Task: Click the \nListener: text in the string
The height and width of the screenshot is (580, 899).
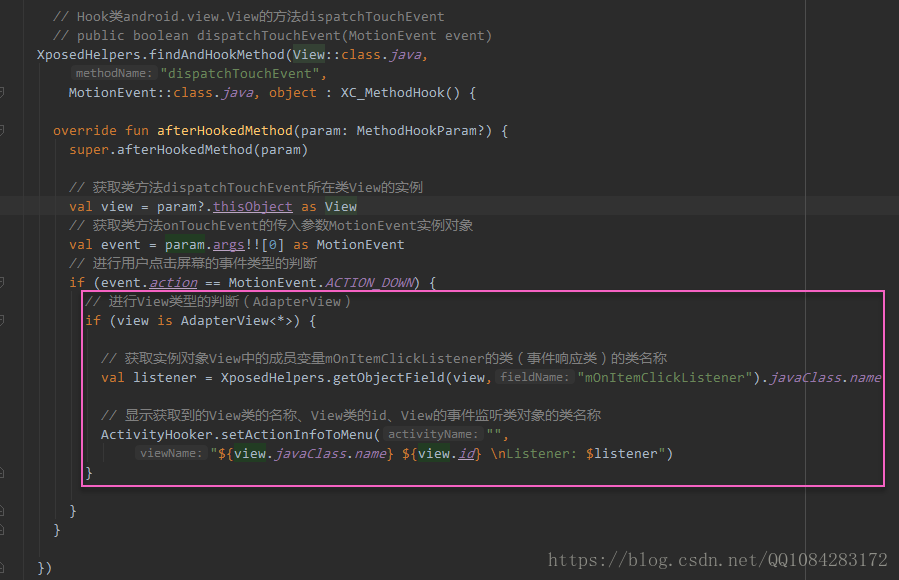Action: (534, 453)
